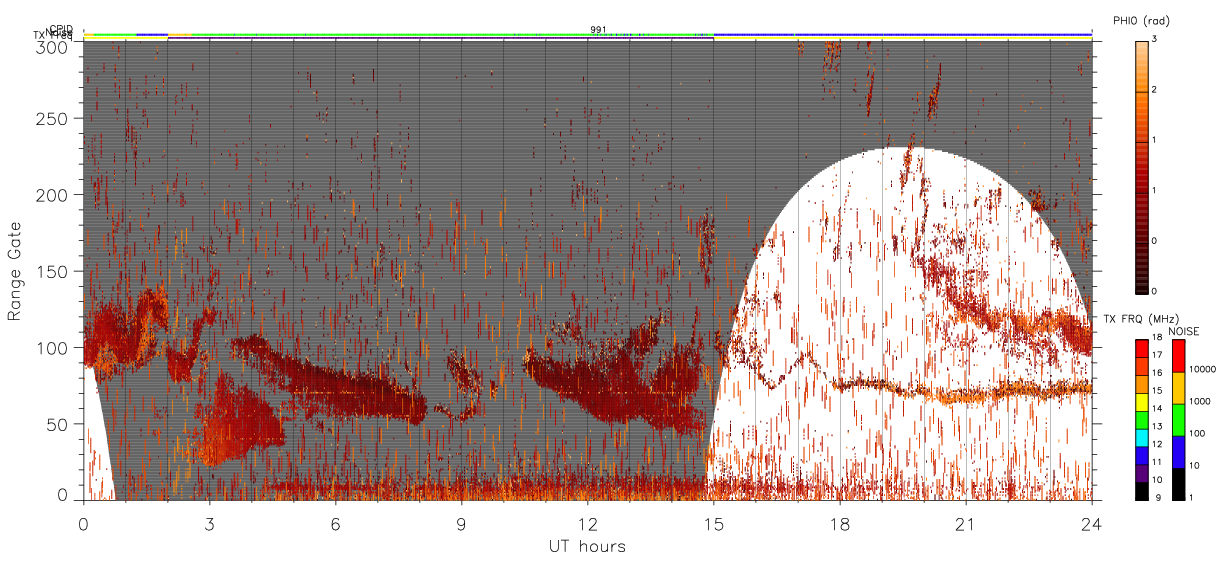Click the '10000' NOISE legend value
The width and height of the screenshot is (1228, 567).
tap(1201, 370)
